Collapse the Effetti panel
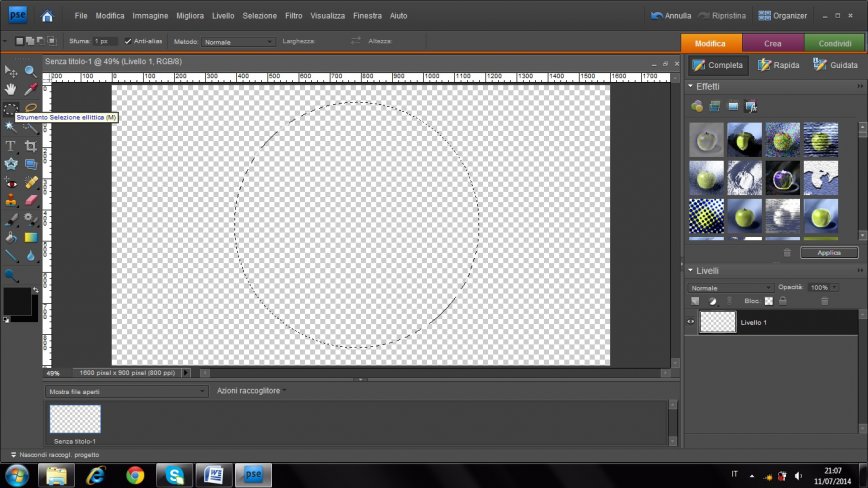Viewport: 868px width, 488px height. (690, 87)
